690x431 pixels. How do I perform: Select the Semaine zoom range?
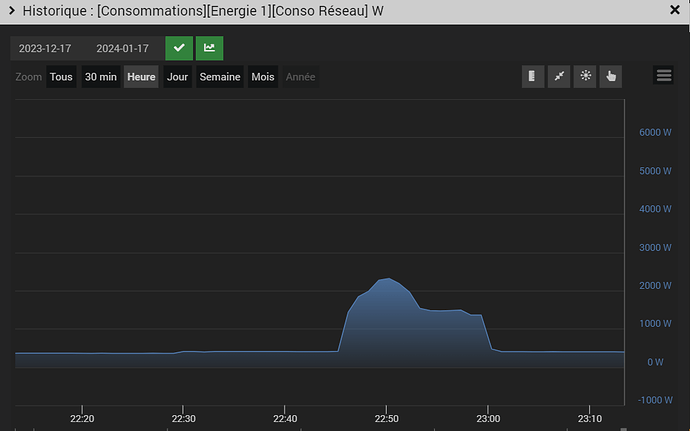click(x=220, y=77)
